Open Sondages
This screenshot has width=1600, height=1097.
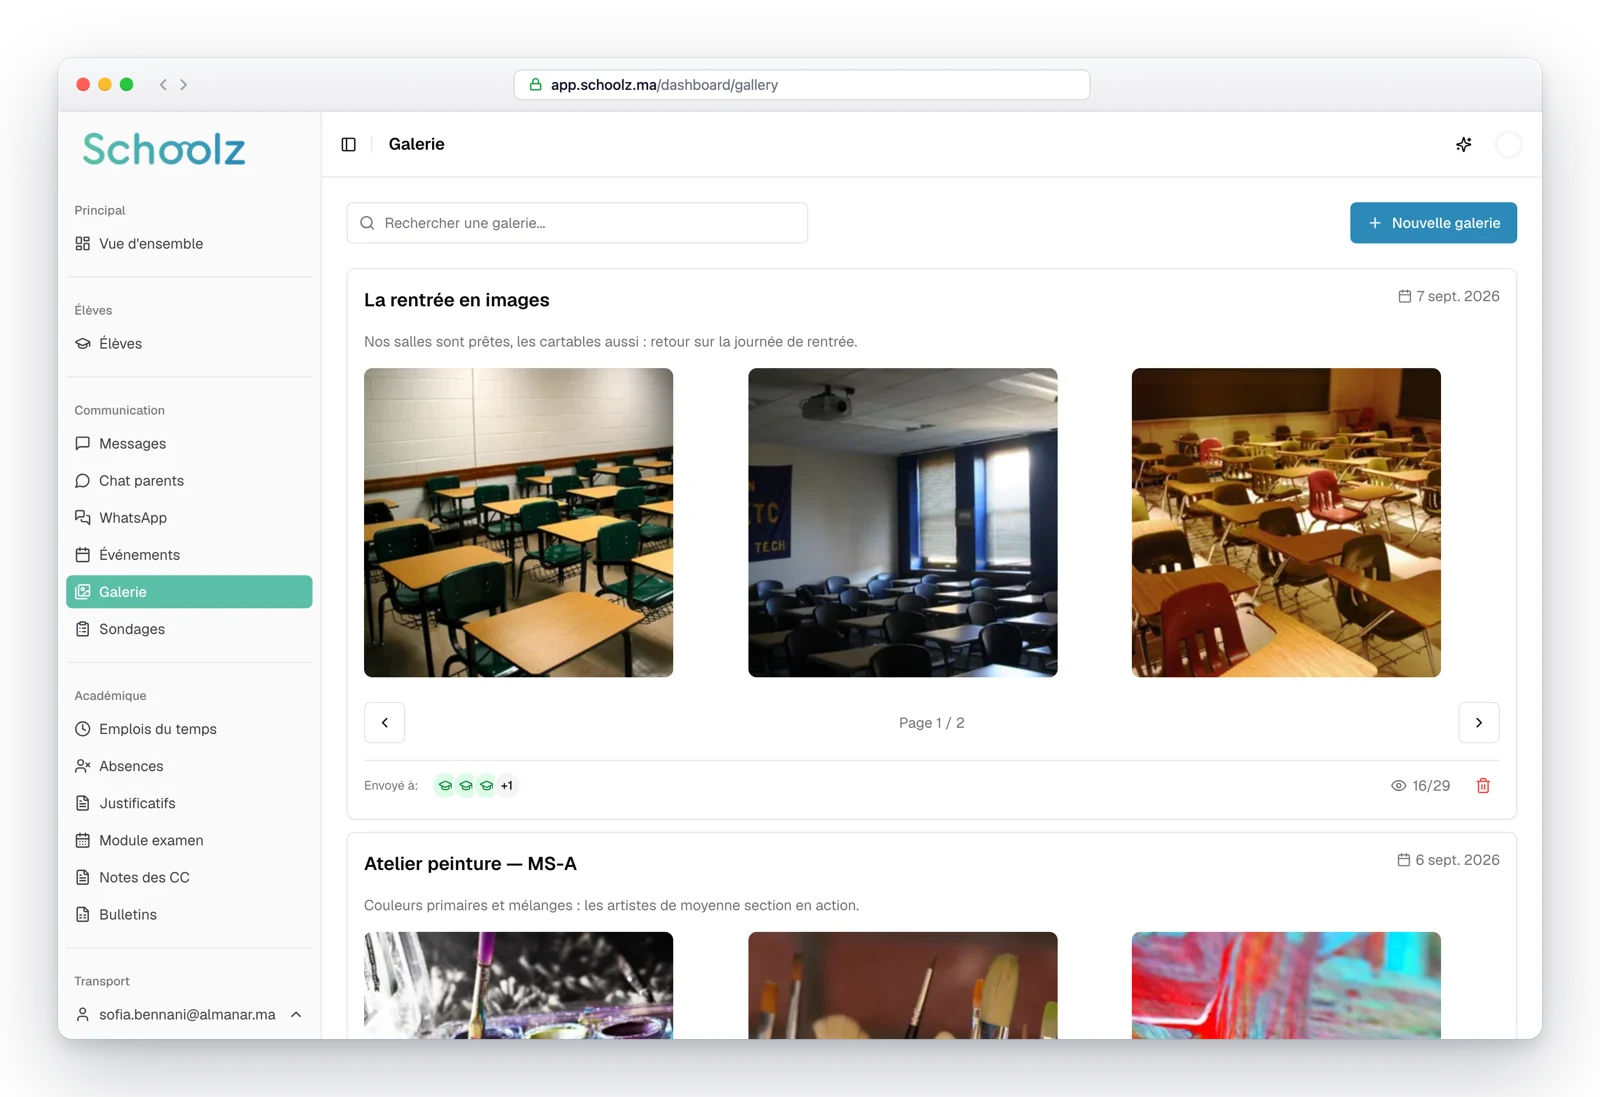pos(189,629)
